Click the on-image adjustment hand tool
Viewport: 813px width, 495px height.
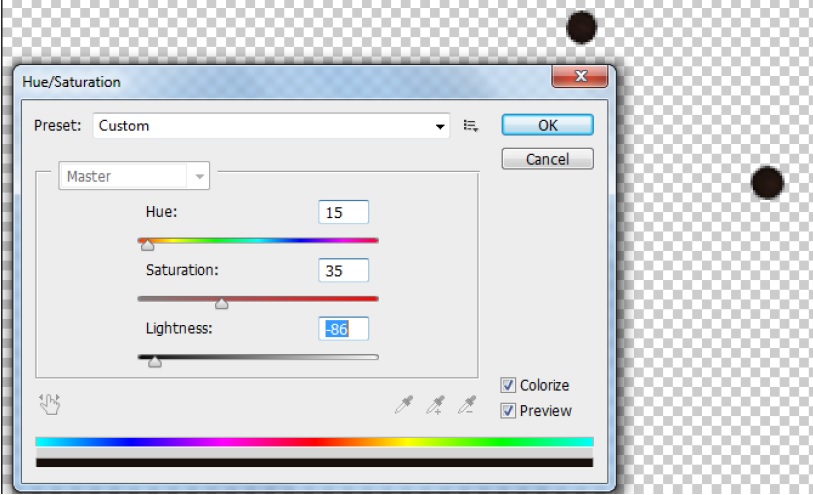tap(49, 403)
